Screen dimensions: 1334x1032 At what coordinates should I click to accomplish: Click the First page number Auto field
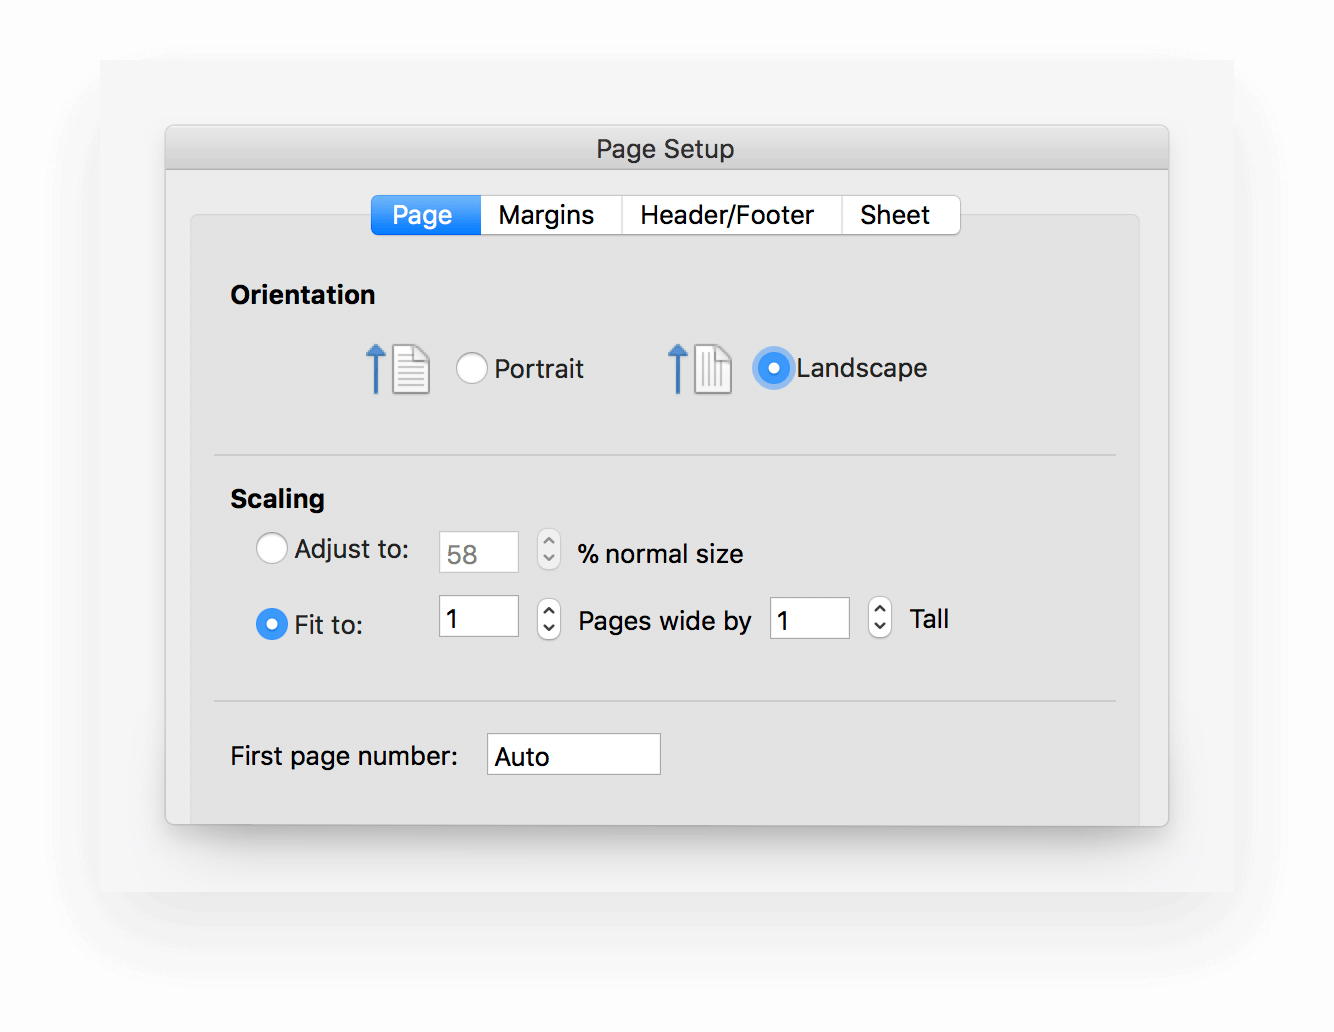click(572, 754)
